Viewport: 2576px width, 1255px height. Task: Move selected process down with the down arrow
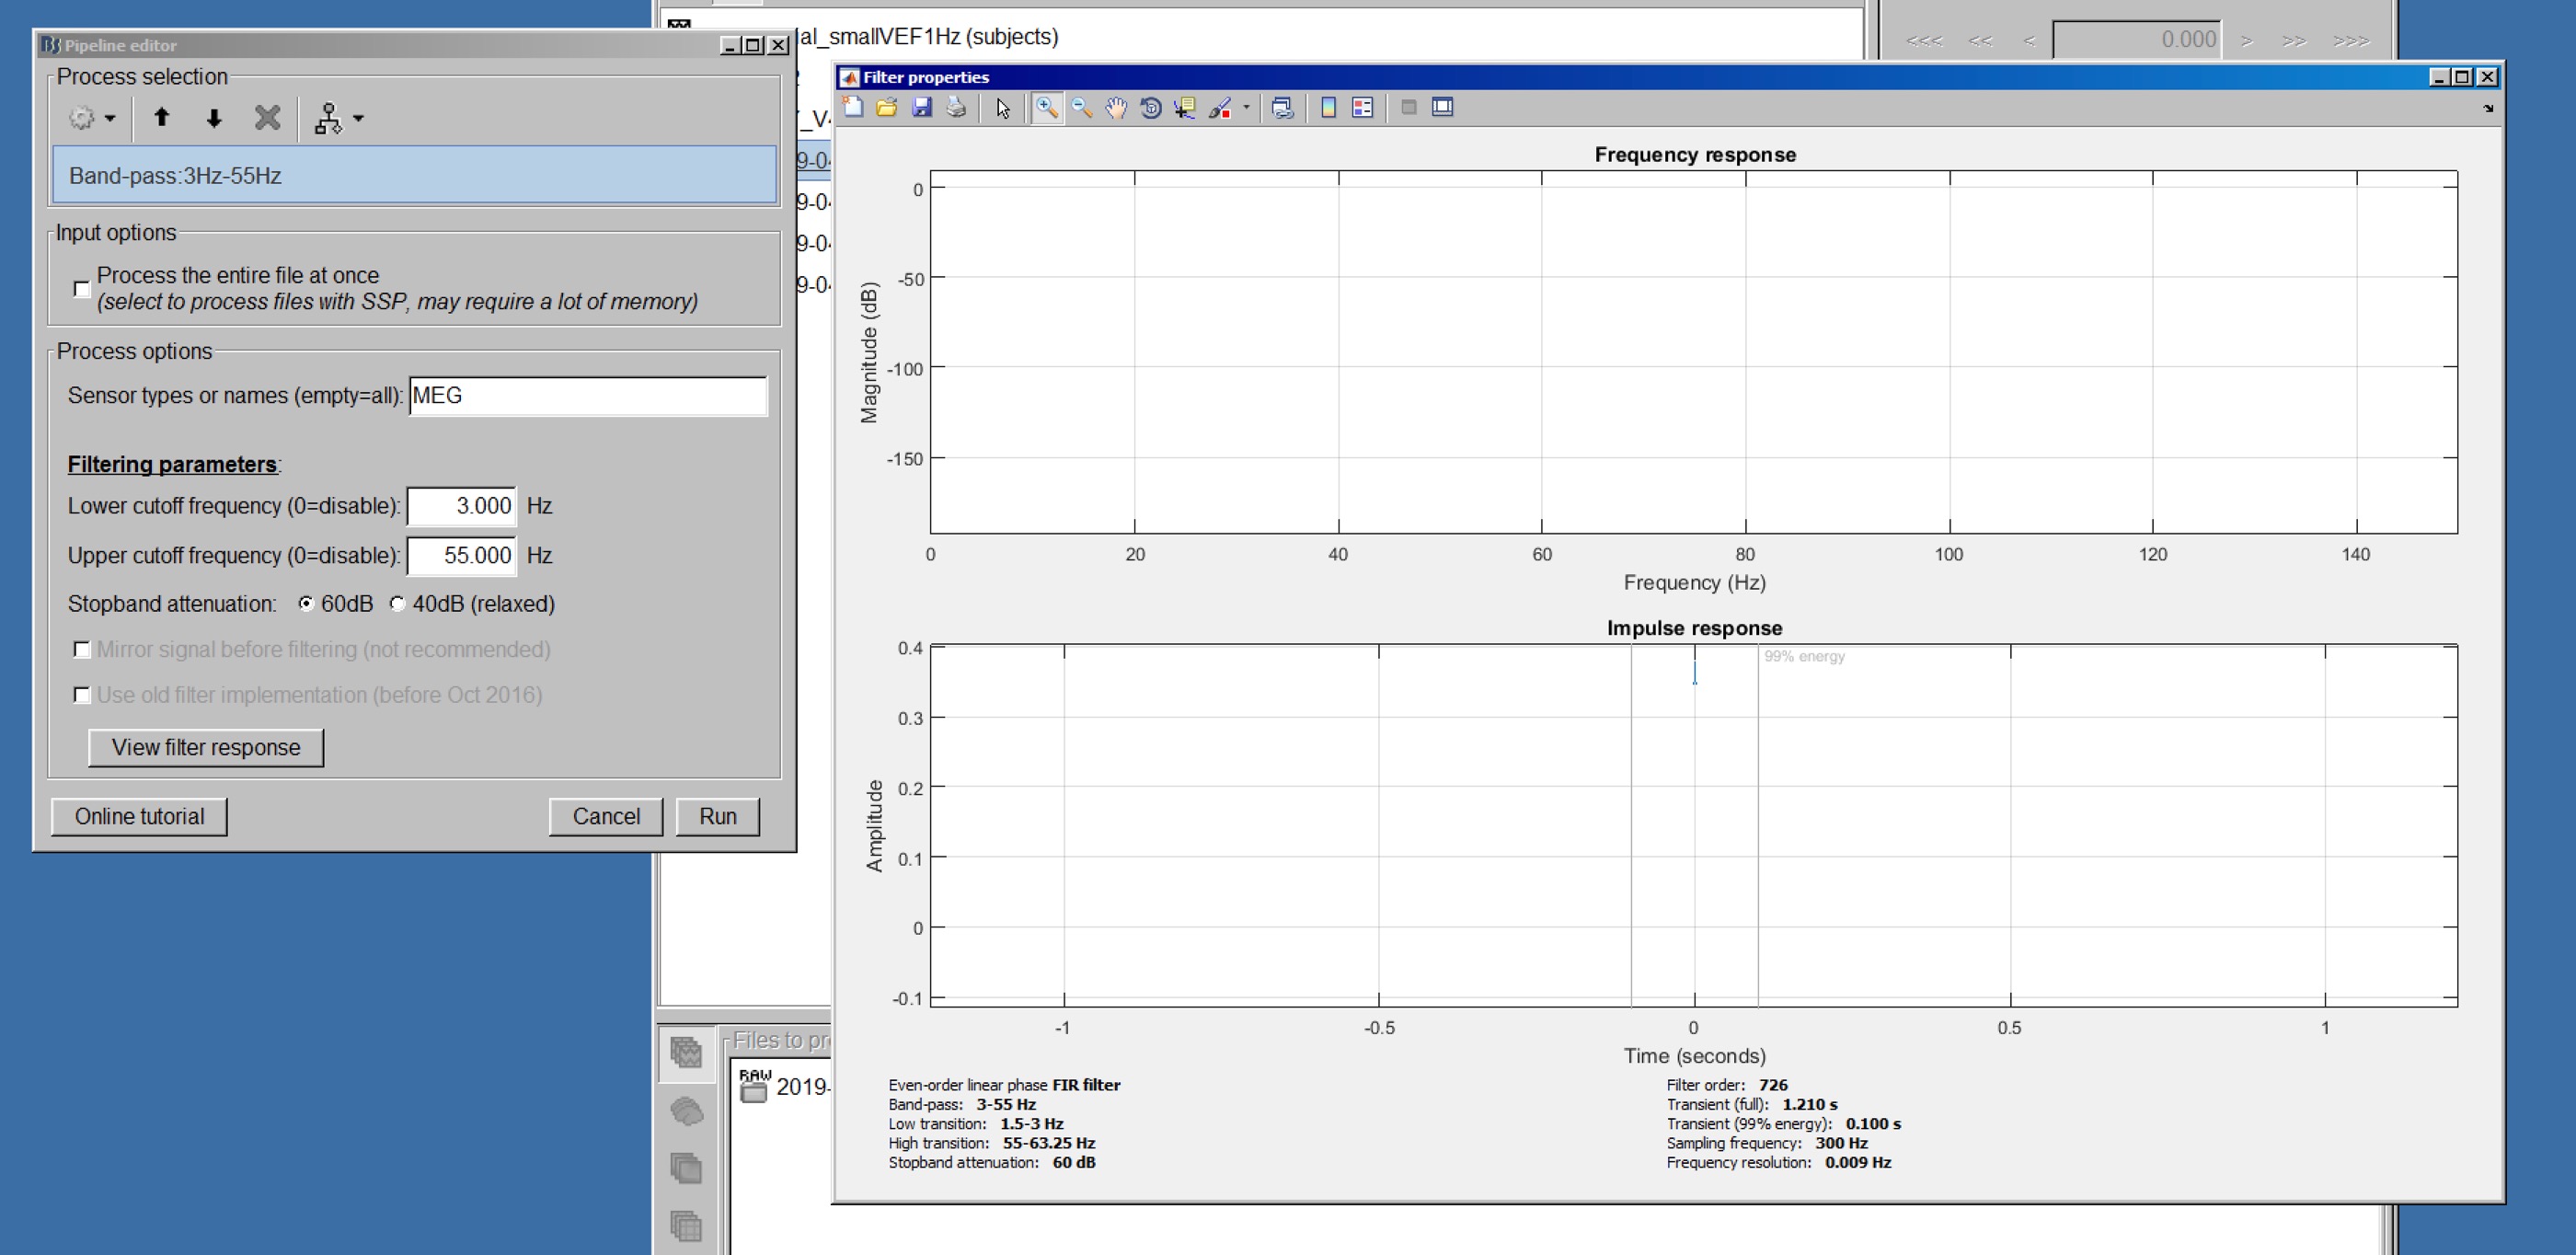coord(214,118)
